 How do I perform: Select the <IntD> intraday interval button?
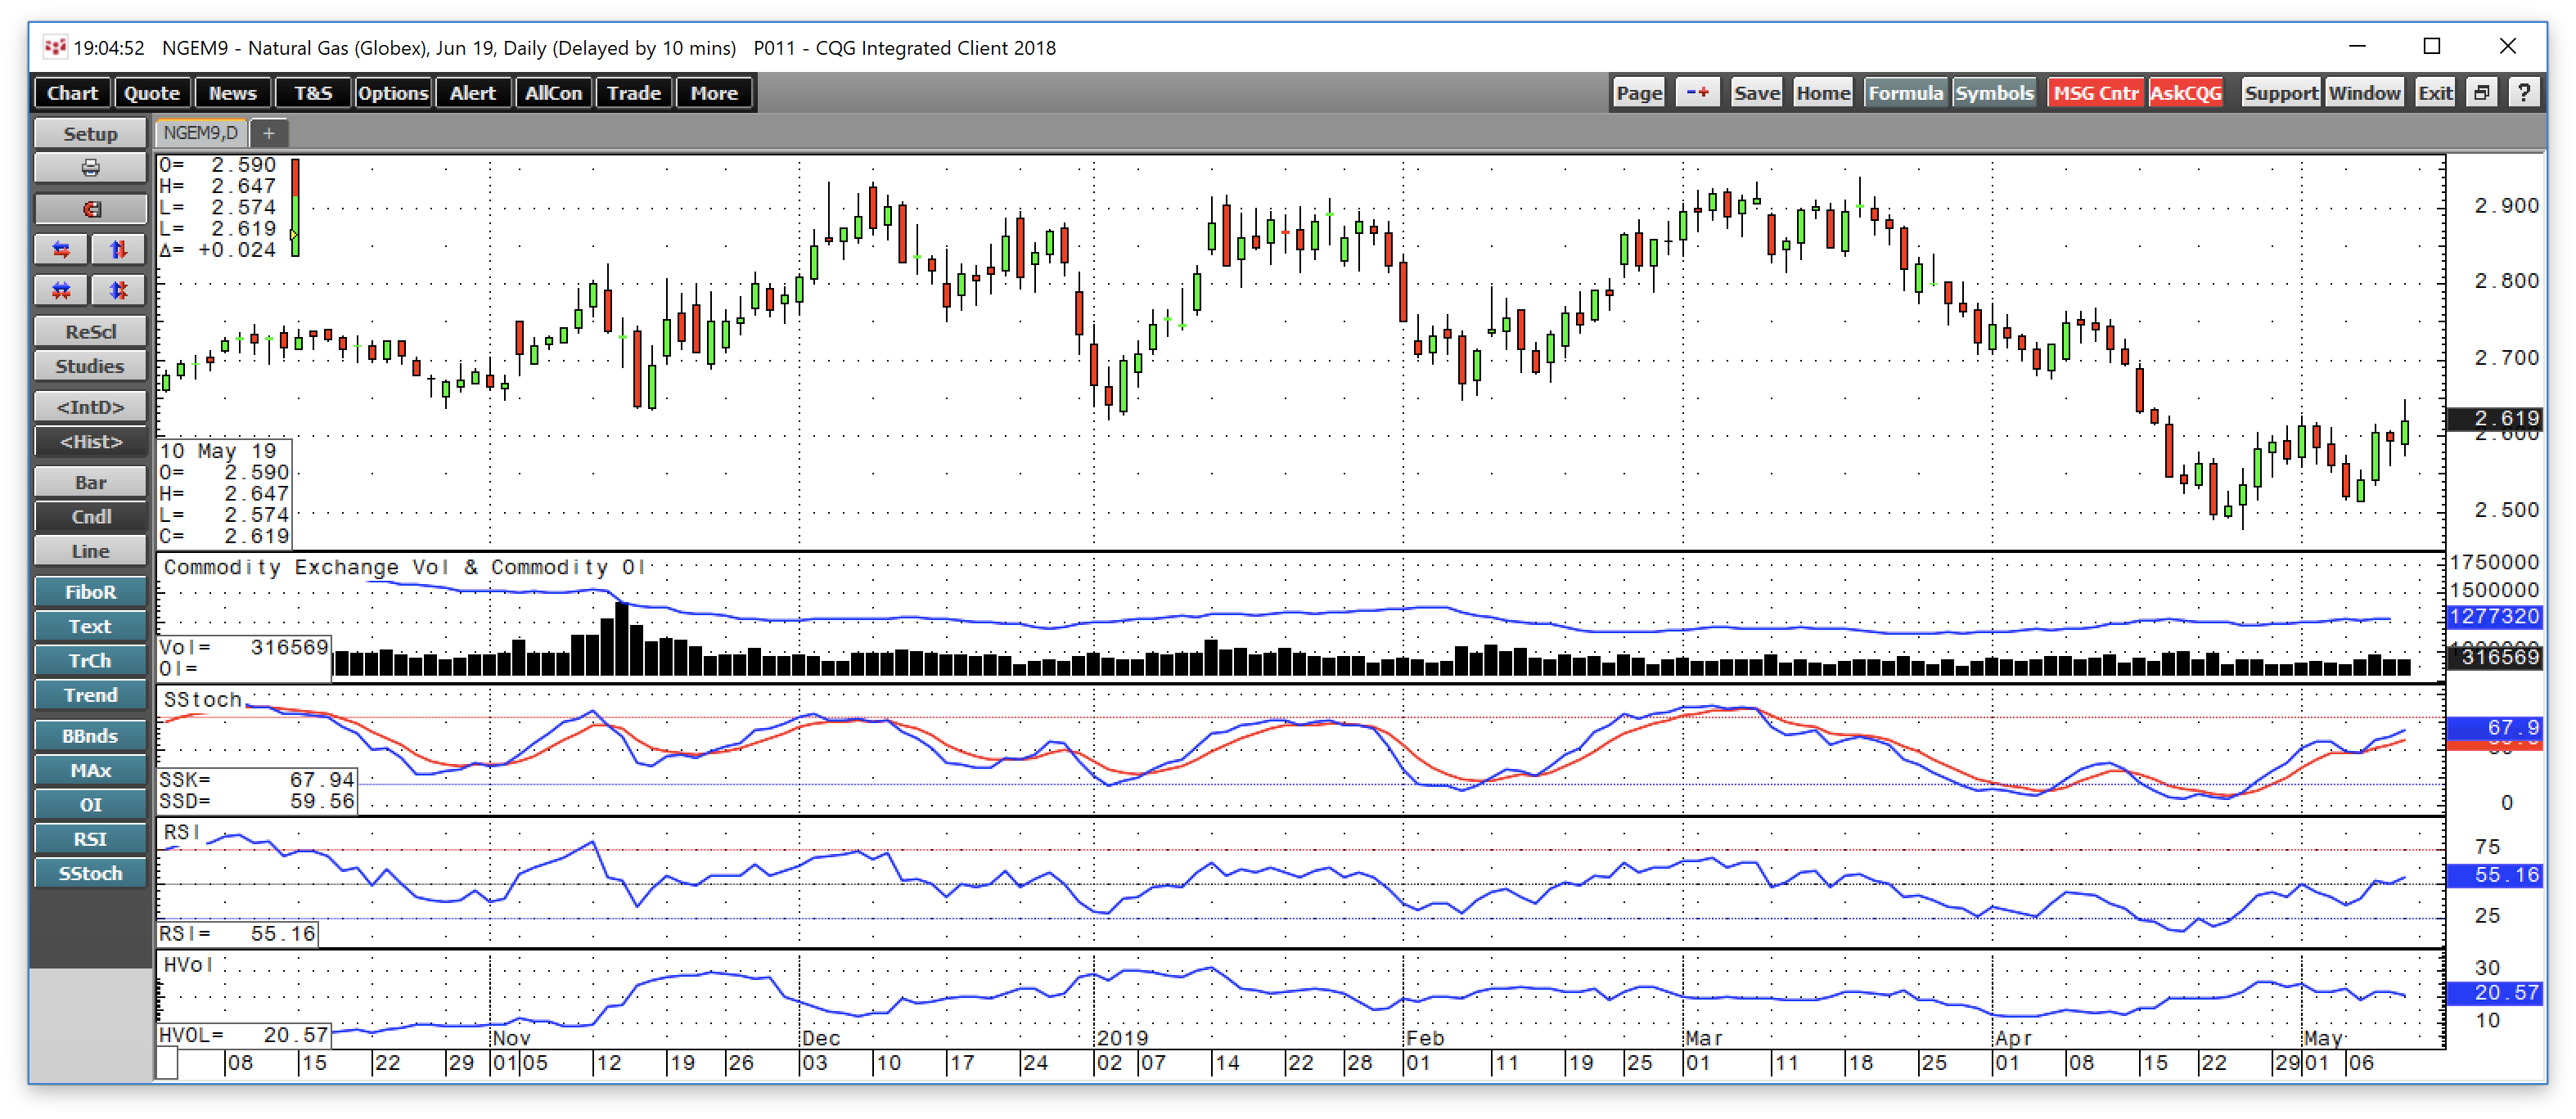[90, 407]
